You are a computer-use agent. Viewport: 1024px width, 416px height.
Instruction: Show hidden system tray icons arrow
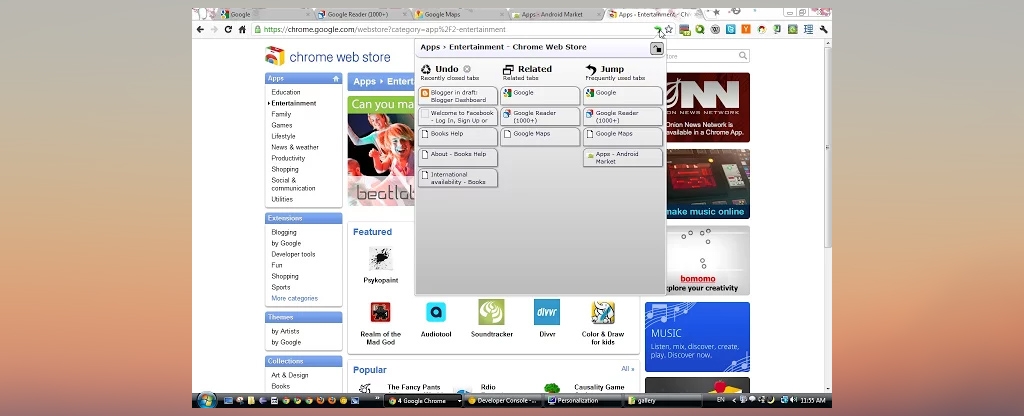click(733, 400)
